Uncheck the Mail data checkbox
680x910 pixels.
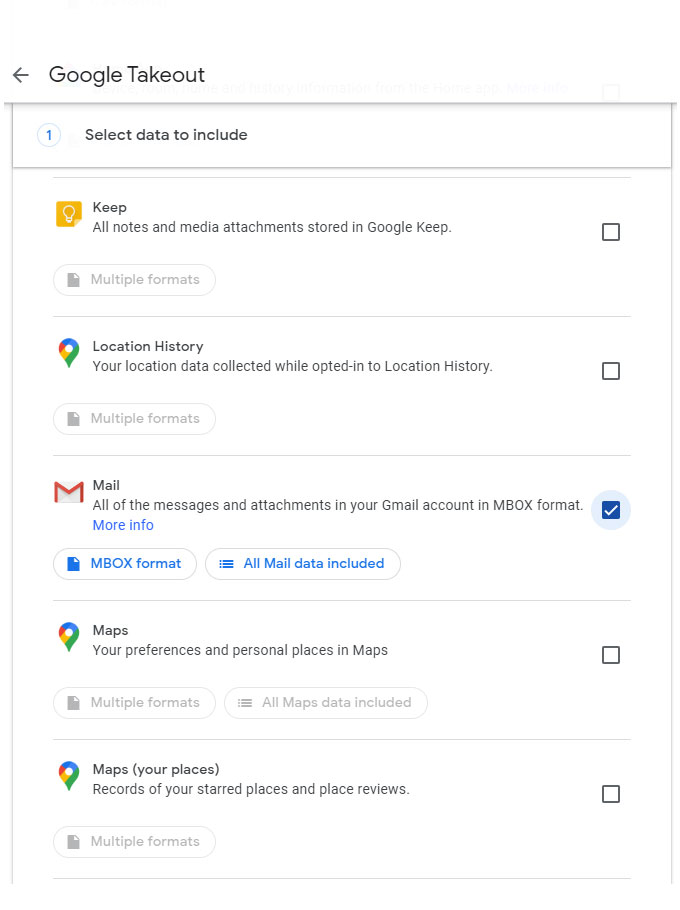click(611, 510)
